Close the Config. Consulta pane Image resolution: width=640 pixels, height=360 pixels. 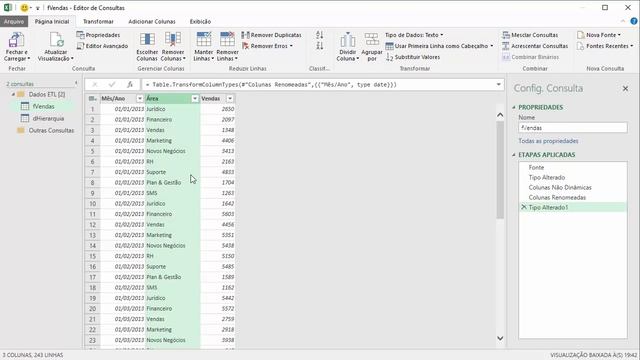coord(625,88)
